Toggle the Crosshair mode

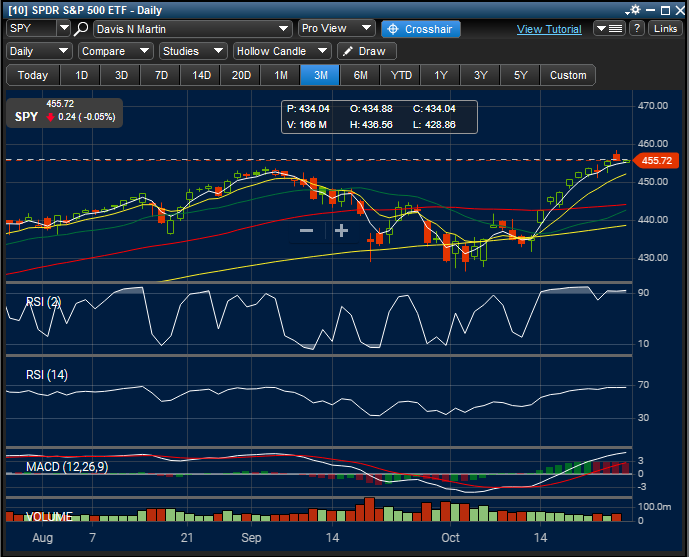tap(421, 29)
